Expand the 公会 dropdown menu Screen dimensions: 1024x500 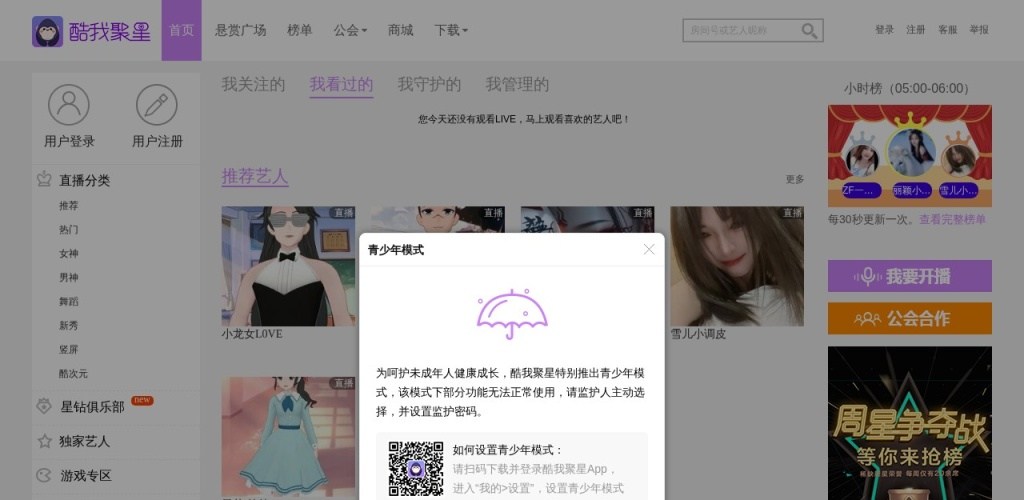[350, 30]
